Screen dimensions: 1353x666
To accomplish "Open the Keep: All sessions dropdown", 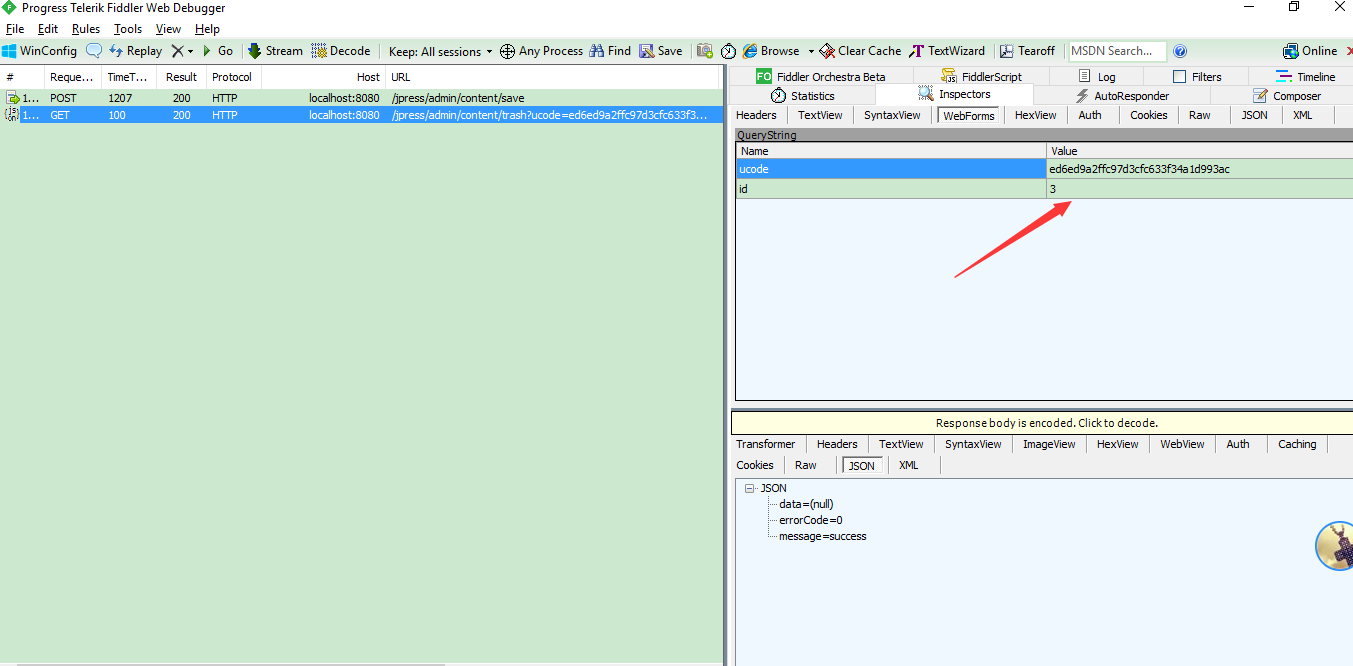I will (x=440, y=51).
